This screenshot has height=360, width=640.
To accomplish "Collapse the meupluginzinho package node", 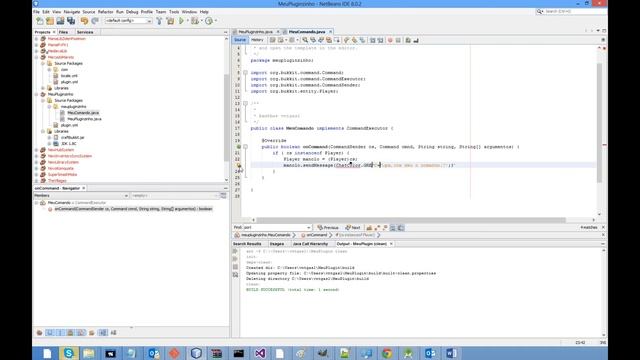I will pos(49,107).
